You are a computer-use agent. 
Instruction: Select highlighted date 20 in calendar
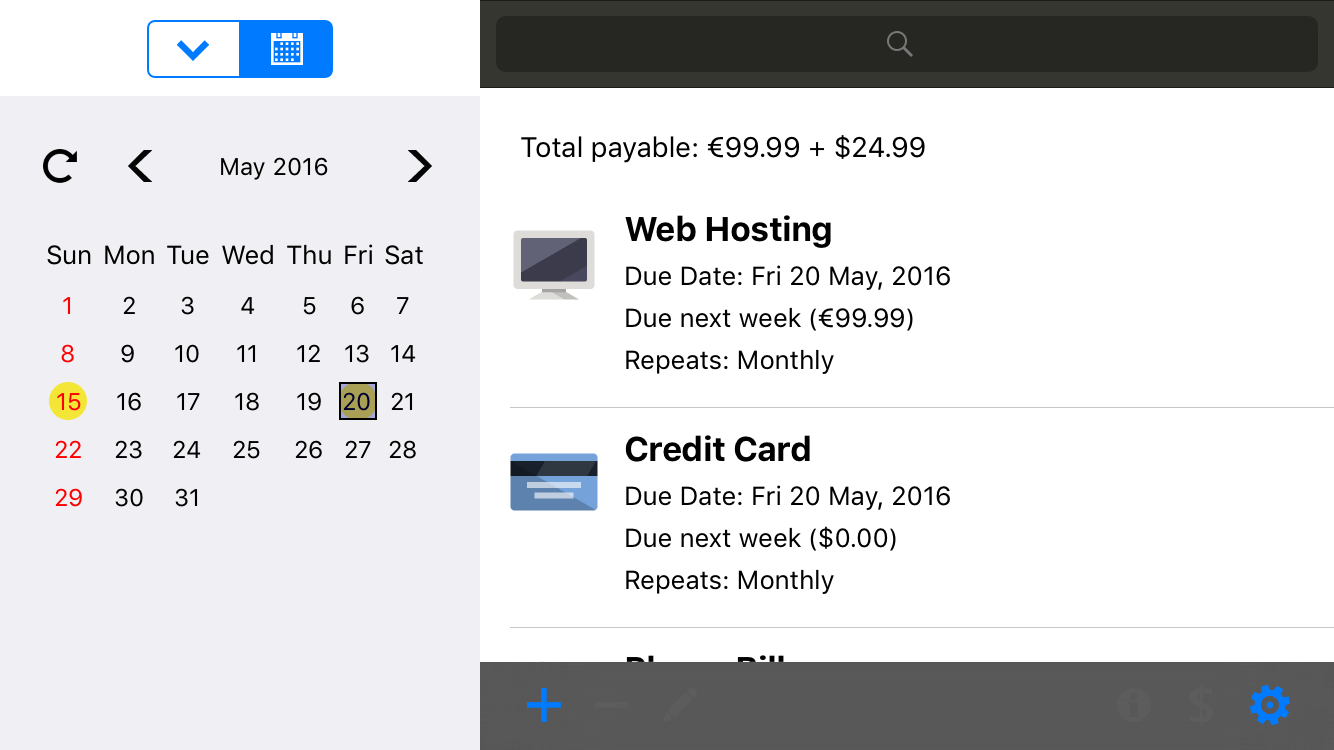[357, 402]
